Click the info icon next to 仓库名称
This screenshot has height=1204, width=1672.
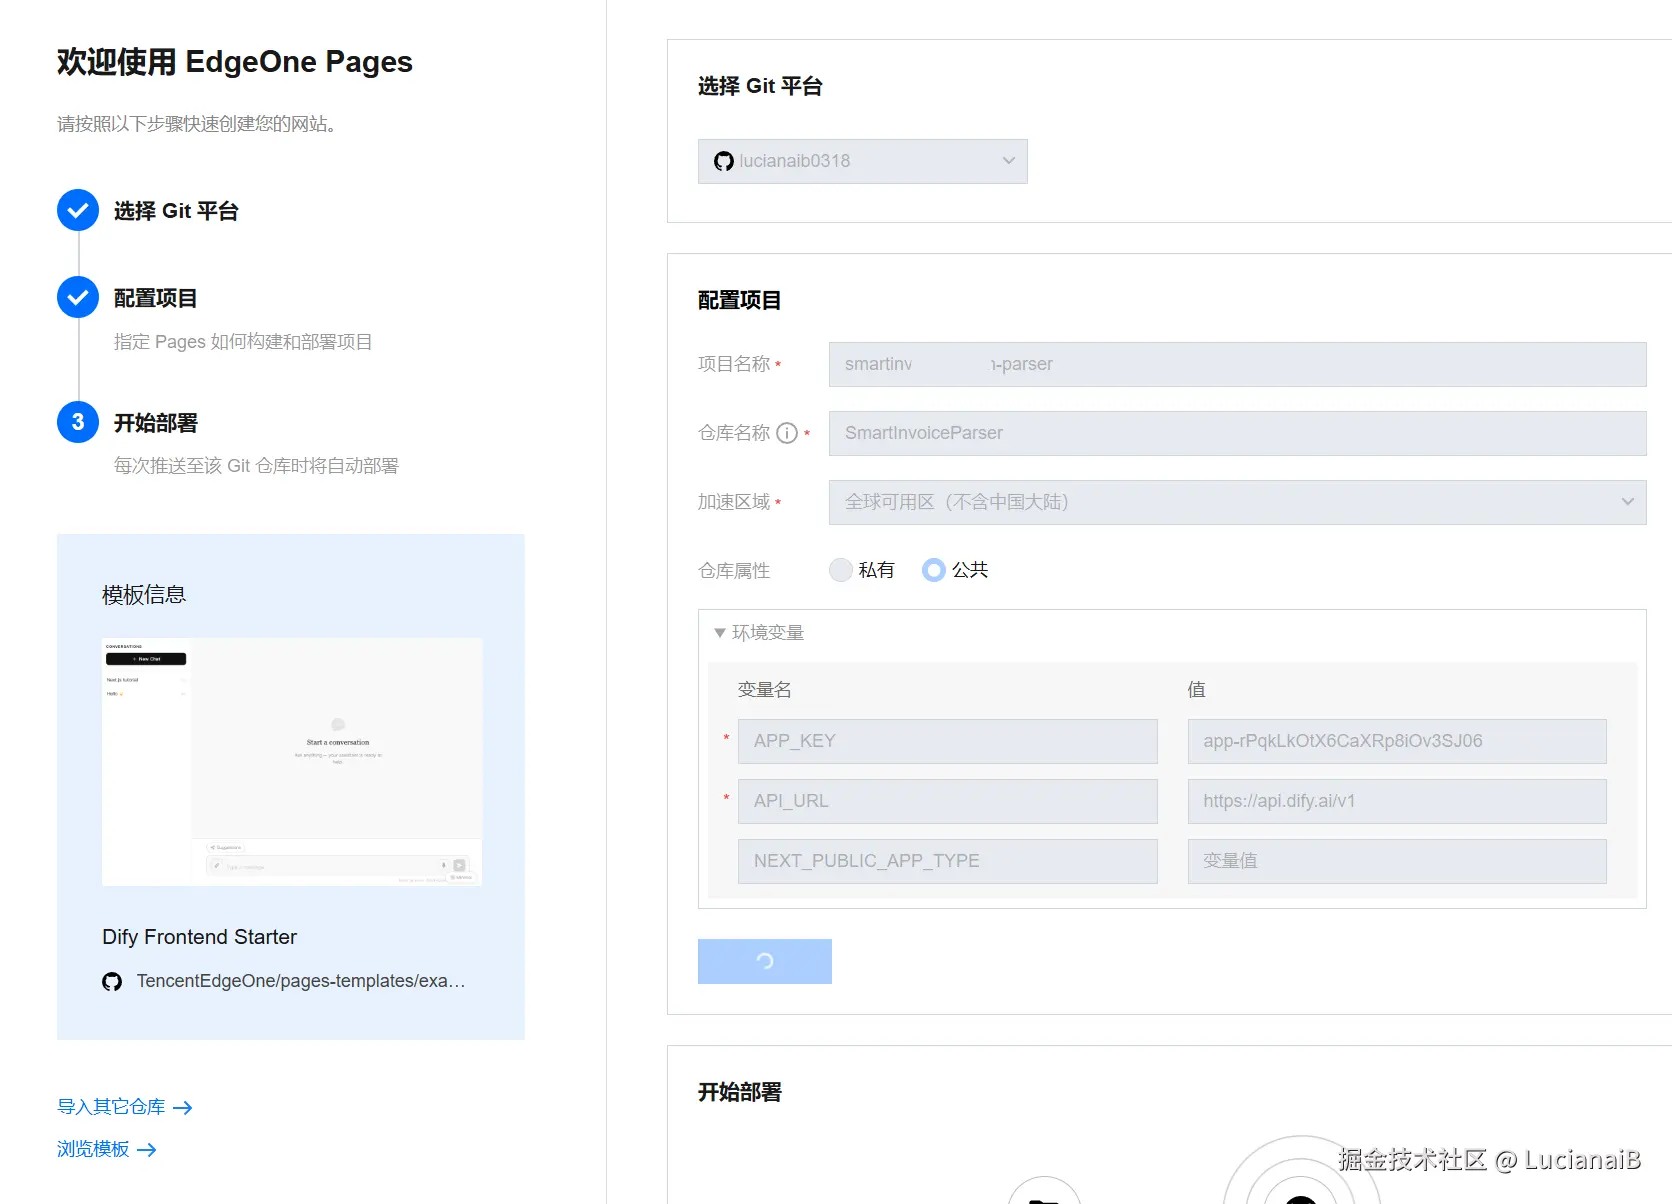click(x=787, y=433)
